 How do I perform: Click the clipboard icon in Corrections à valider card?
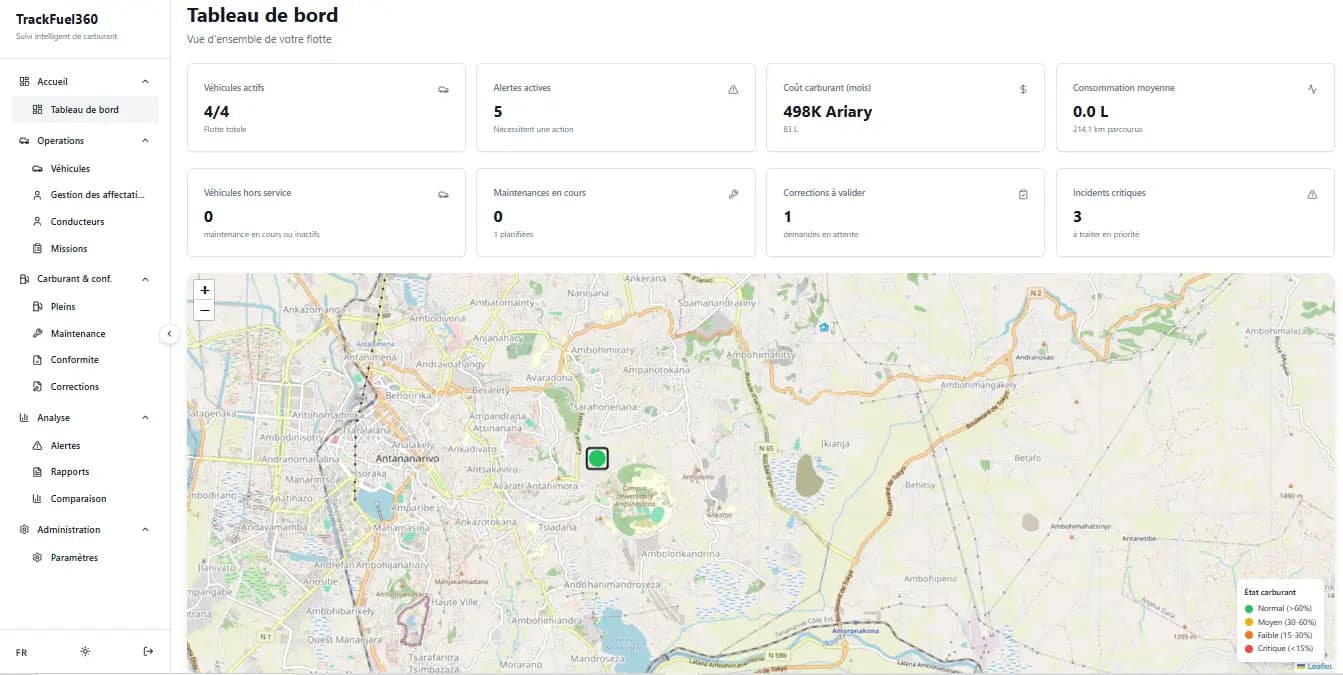click(1023, 195)
